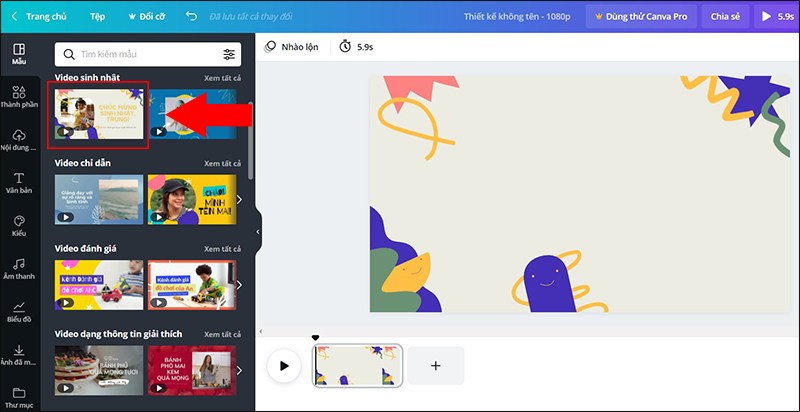Open the Văn bản text tab
This screenshot has width=800, height=412.
click(19, 183)
